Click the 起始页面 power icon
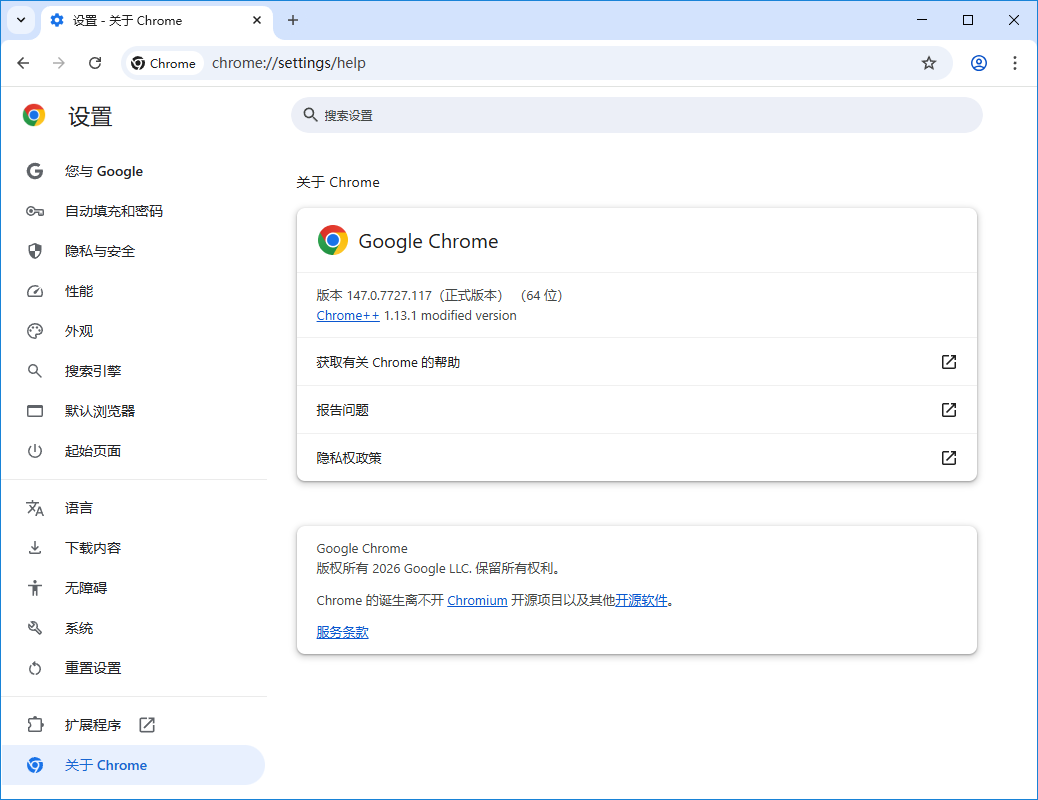This screenshot has width=1038, height=800. tap(35, 451)
